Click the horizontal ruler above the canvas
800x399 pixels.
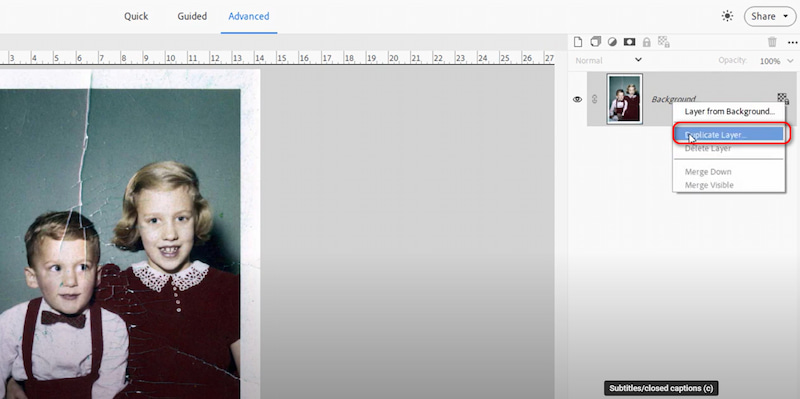pos(277,58)
